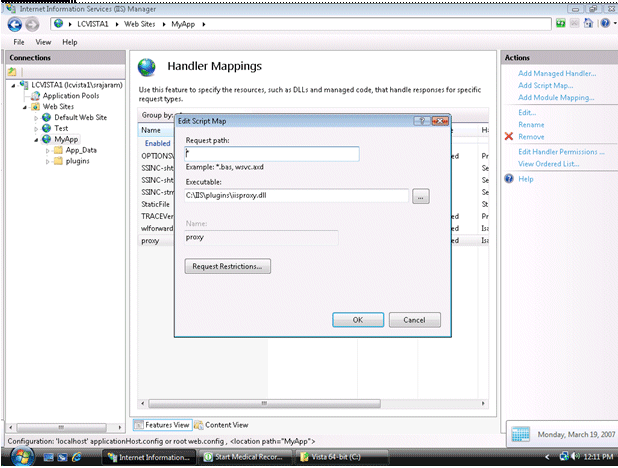
Task: Open Internet Explorer from quick launch
Action: pyautogui.click(x=76, y=457)
